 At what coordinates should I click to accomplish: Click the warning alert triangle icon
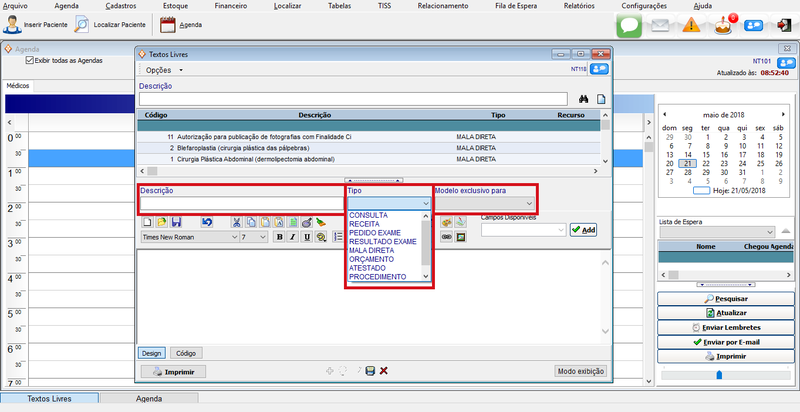pyautogui.click(x=691, y=26)
